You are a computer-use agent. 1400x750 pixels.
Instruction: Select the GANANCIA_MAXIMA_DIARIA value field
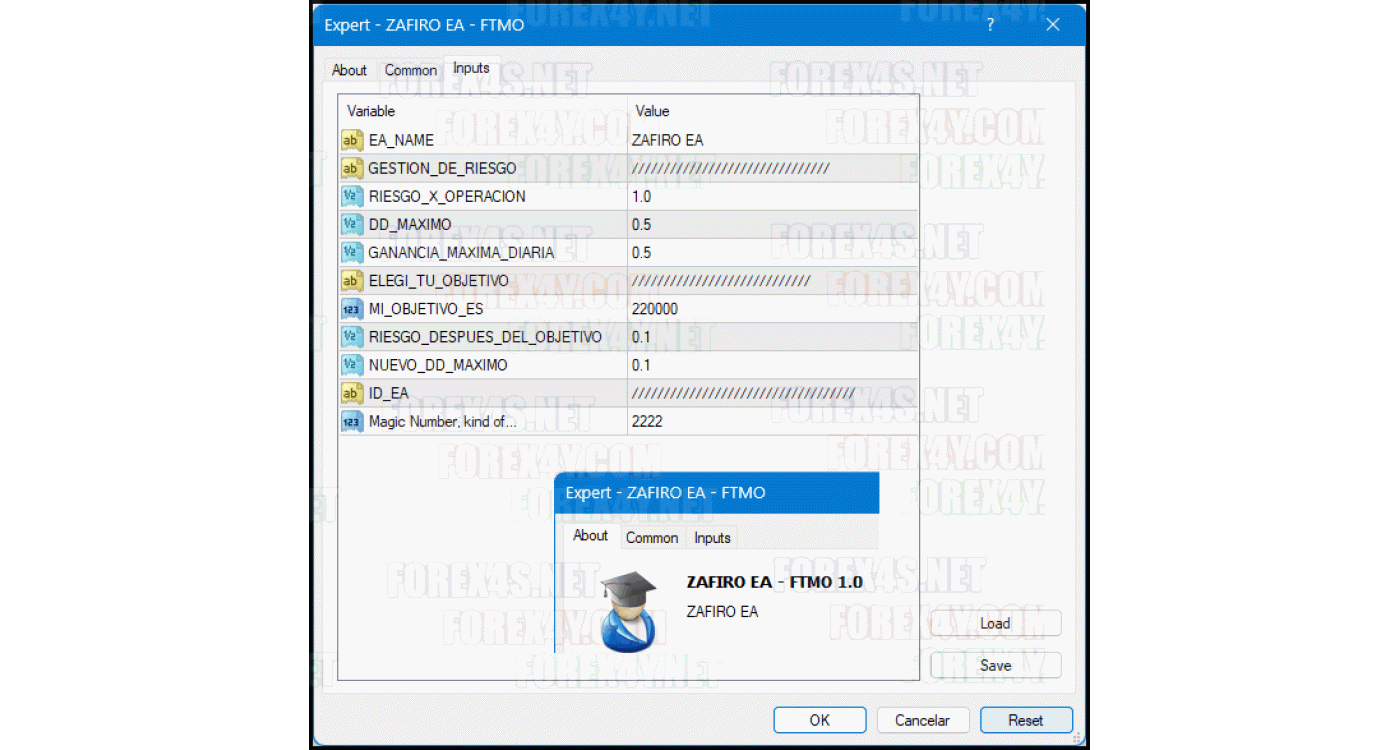pos(770,253)
